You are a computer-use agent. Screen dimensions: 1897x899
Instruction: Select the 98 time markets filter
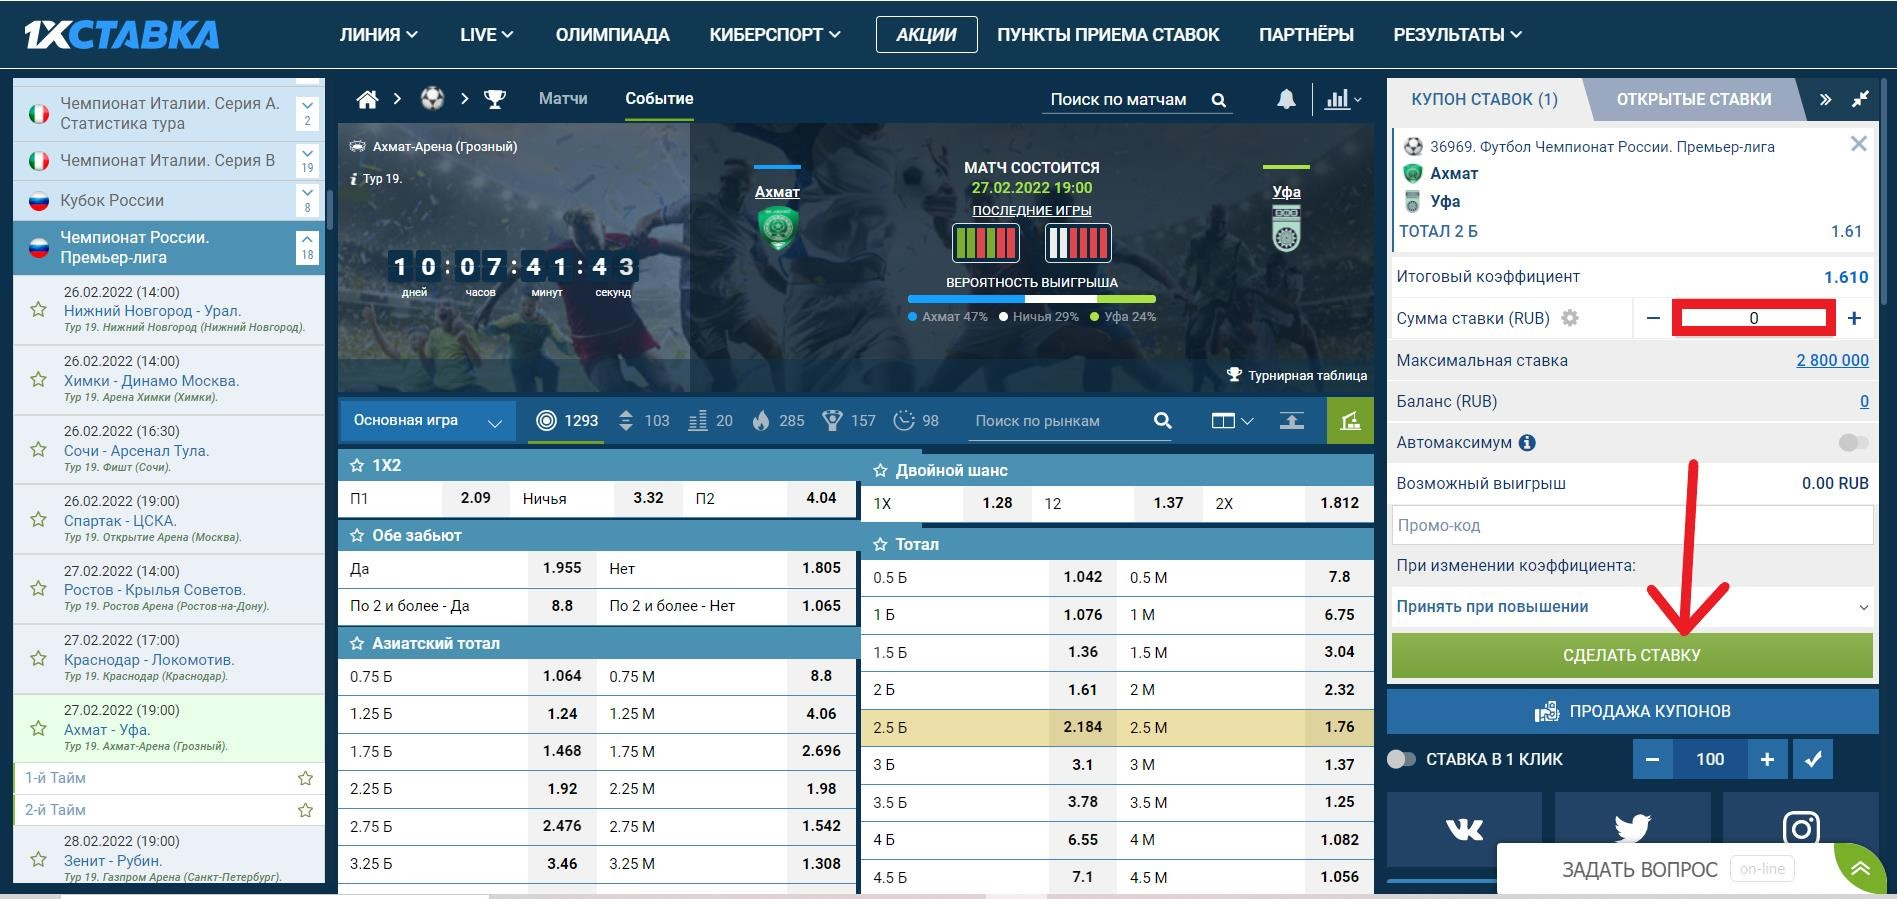[916, 421]
